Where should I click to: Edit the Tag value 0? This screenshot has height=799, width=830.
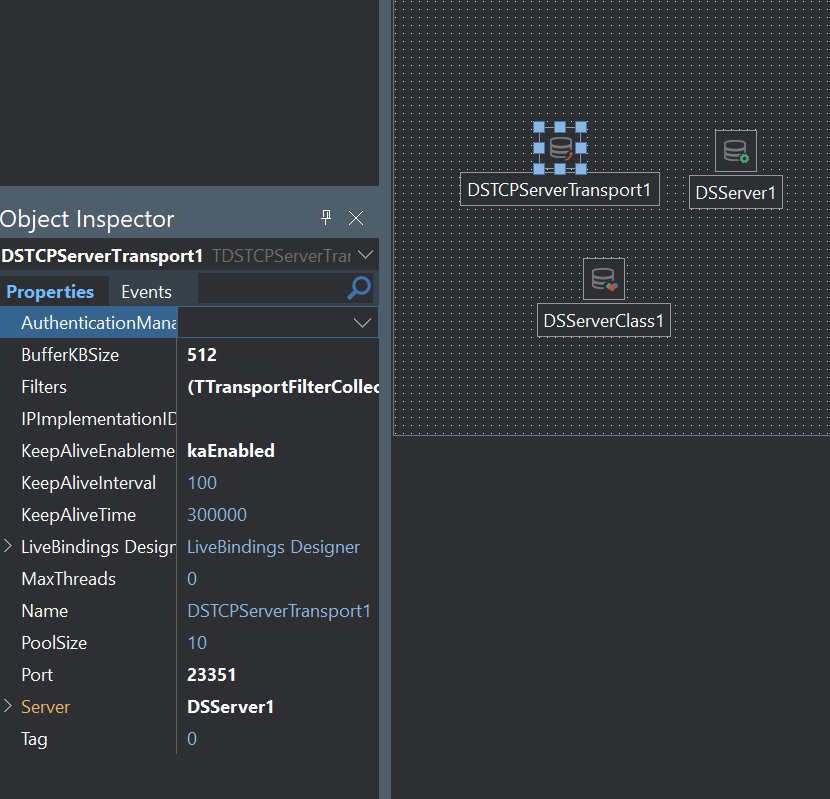192,739
